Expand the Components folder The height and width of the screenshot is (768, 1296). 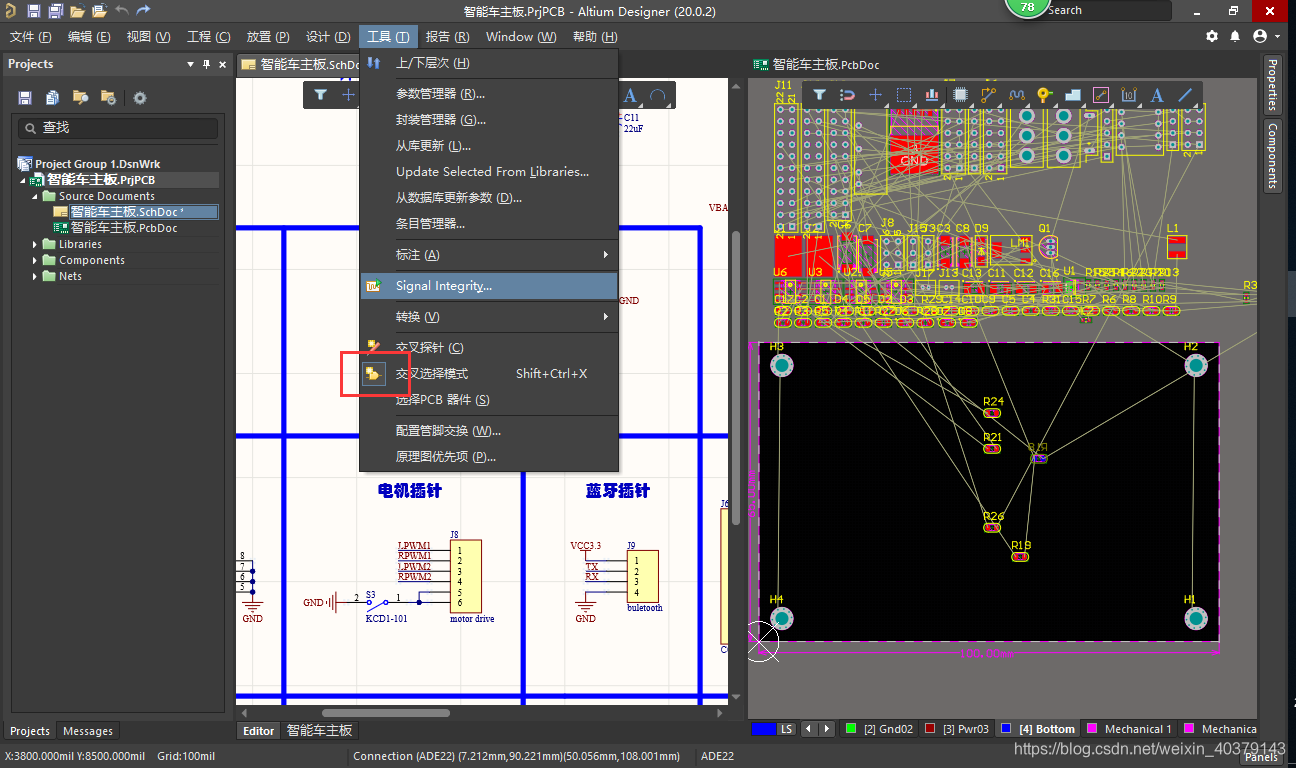coord(35,260)
